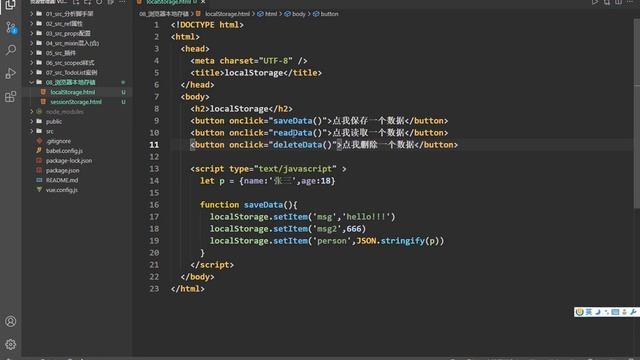This screenshot has width=640, height=360.
Task: Open the IME soft keyboard icon
Action: point(615,312)
